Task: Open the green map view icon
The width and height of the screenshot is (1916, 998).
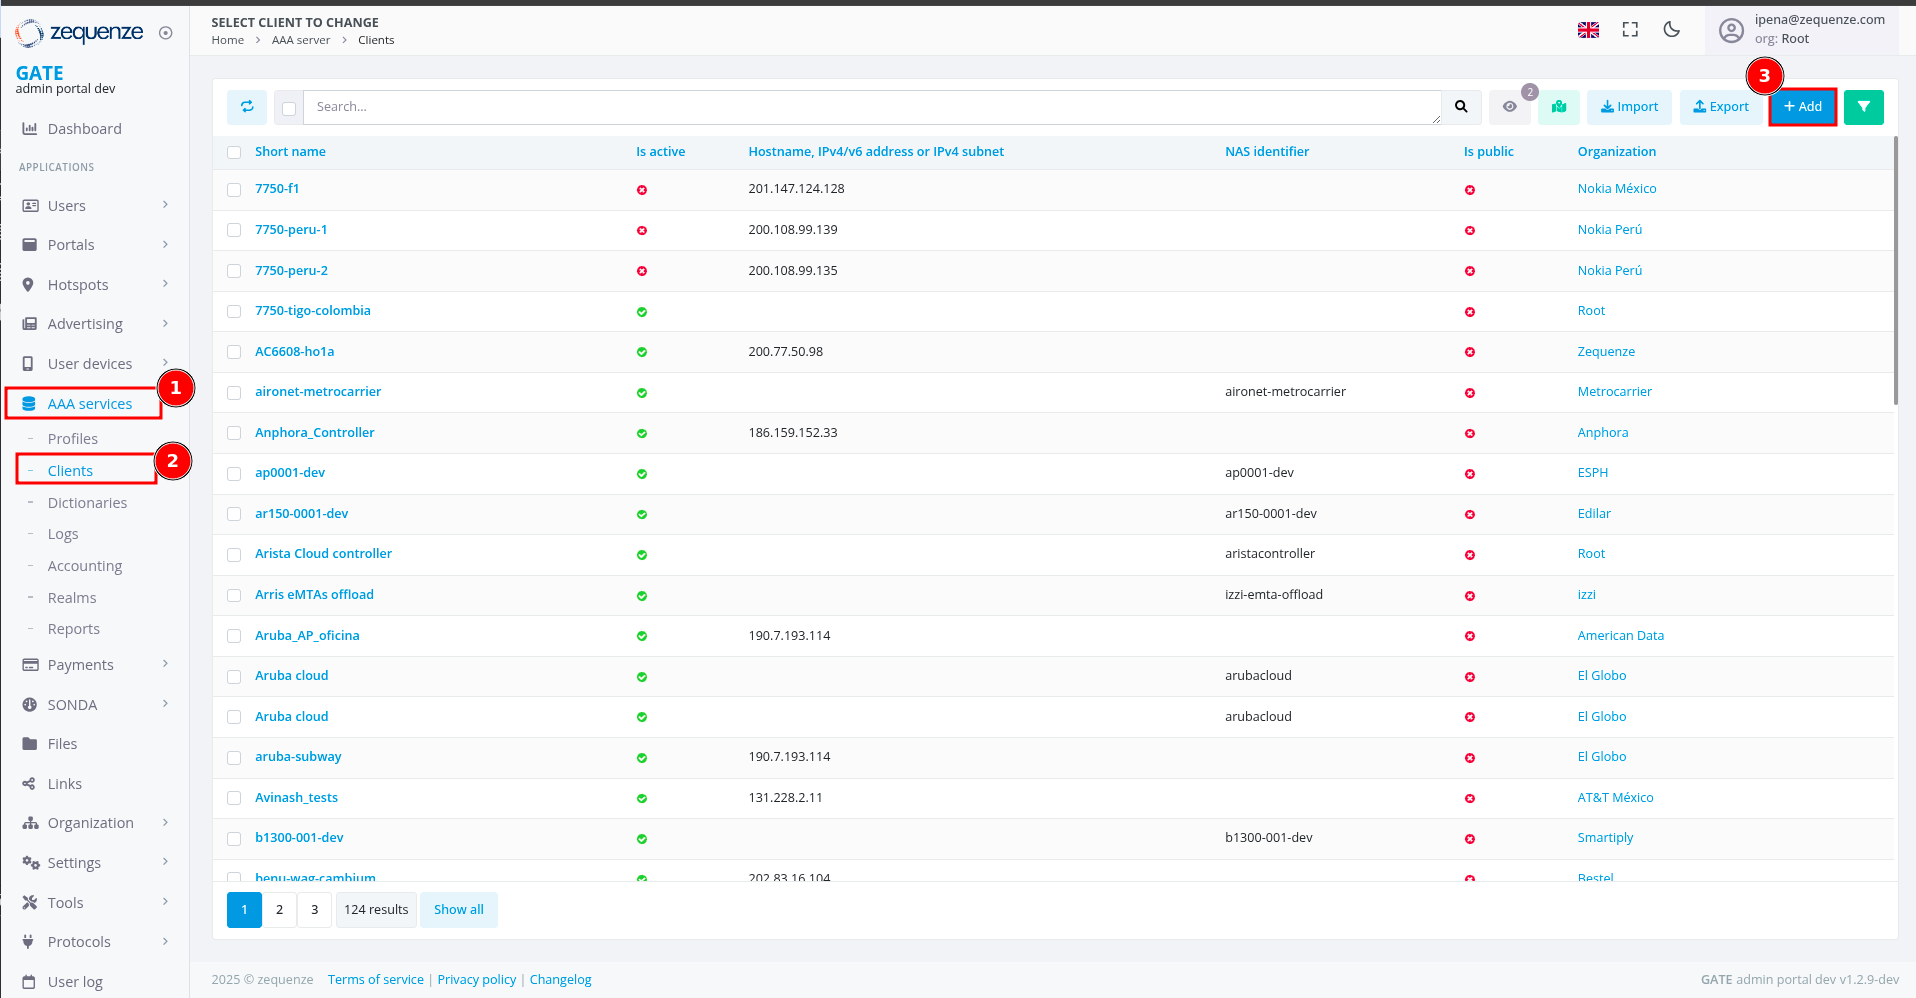Action: pos(1558,107)
